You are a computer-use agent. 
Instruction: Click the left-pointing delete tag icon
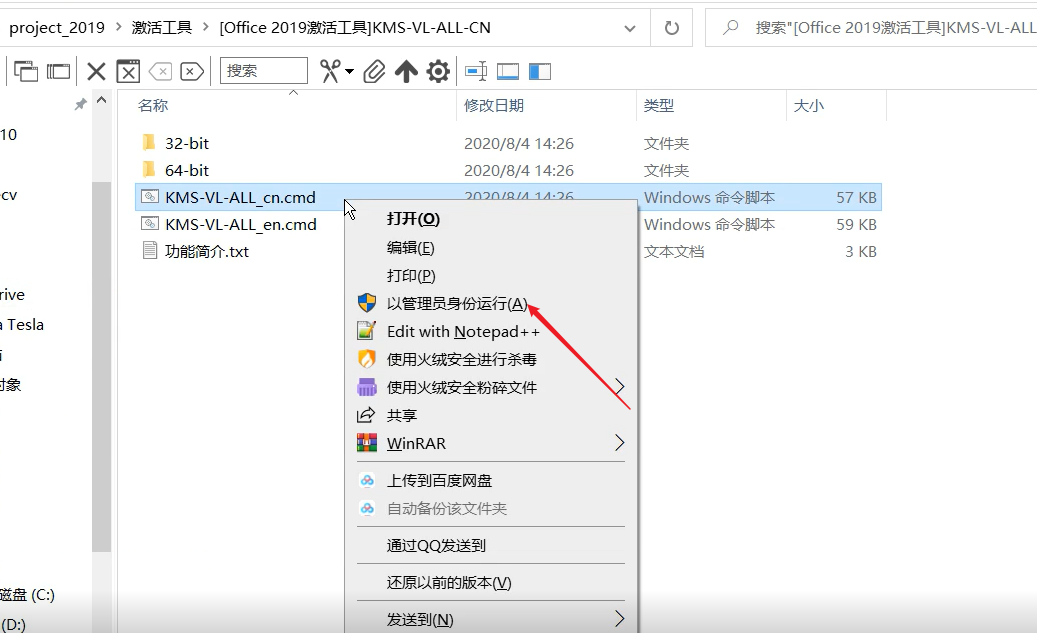(161, 71)
